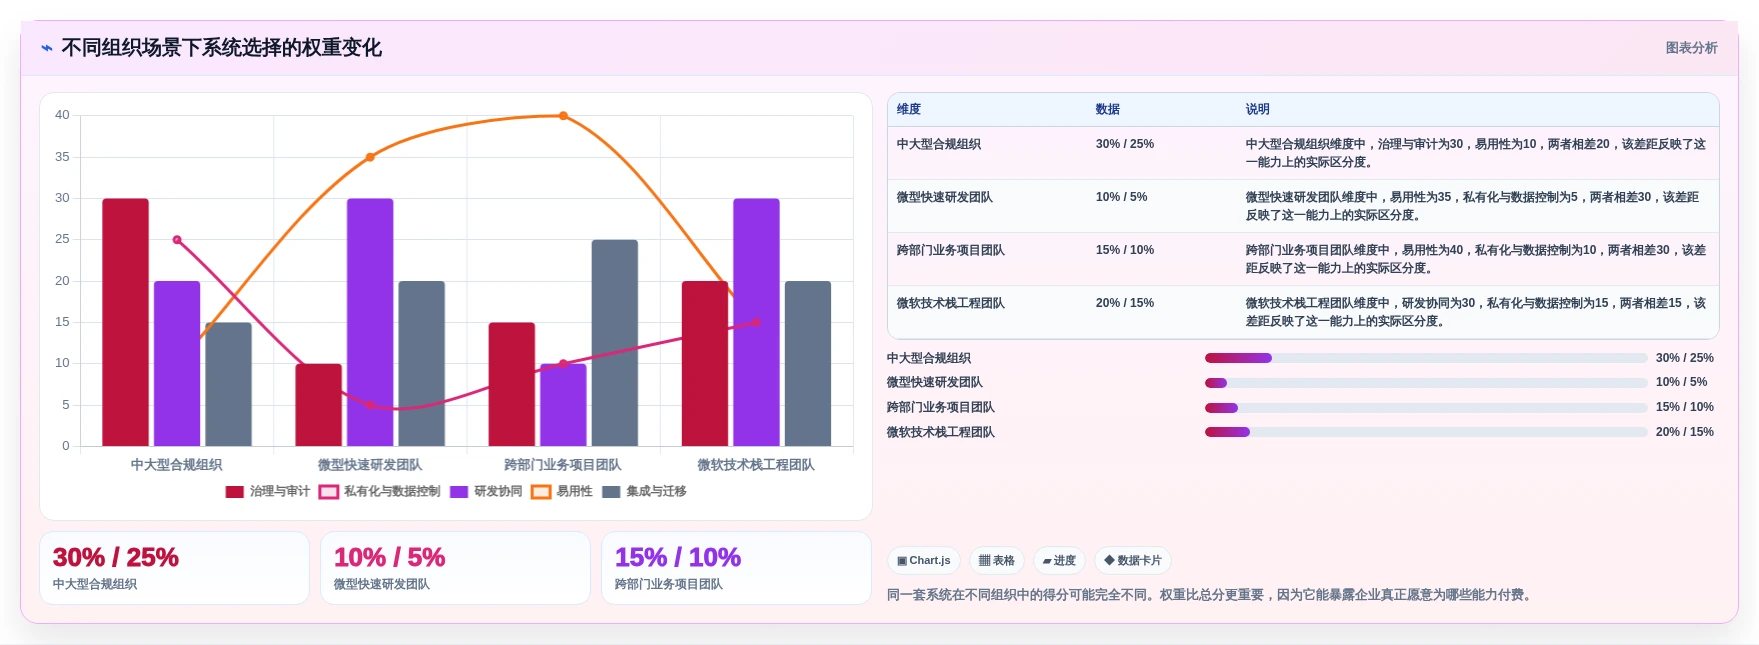This screenshot has height=645, width=1759.
Task: Click x-axis label 微软技术栈工程团队
Action: 756,465
